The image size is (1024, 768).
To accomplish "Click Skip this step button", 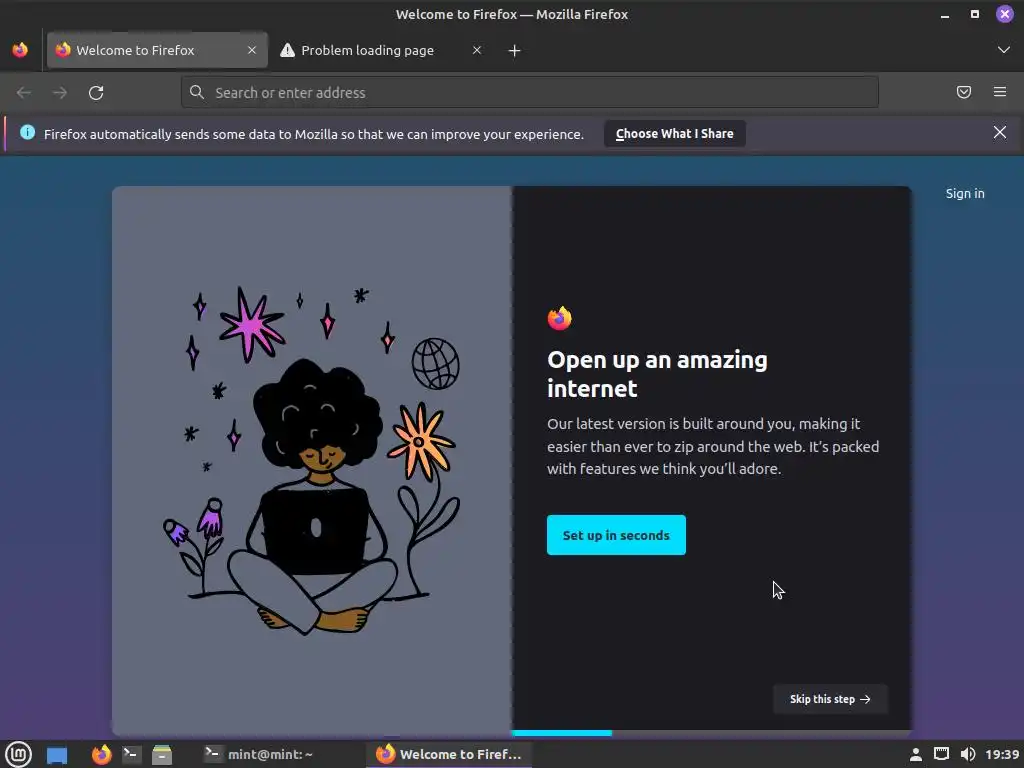I will click(830, 699).
